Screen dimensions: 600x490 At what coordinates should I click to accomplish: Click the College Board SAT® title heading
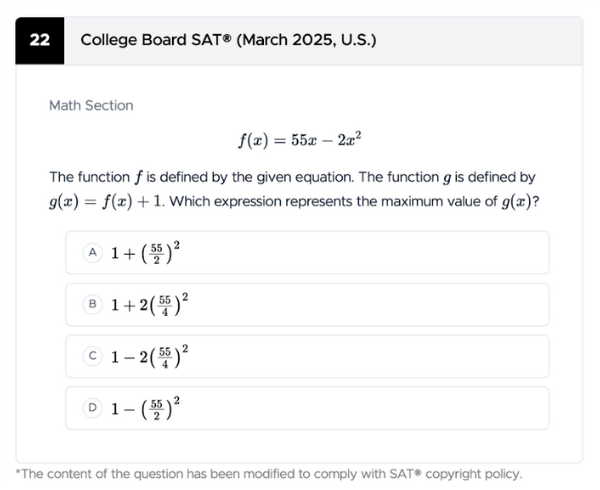[228, 41]
